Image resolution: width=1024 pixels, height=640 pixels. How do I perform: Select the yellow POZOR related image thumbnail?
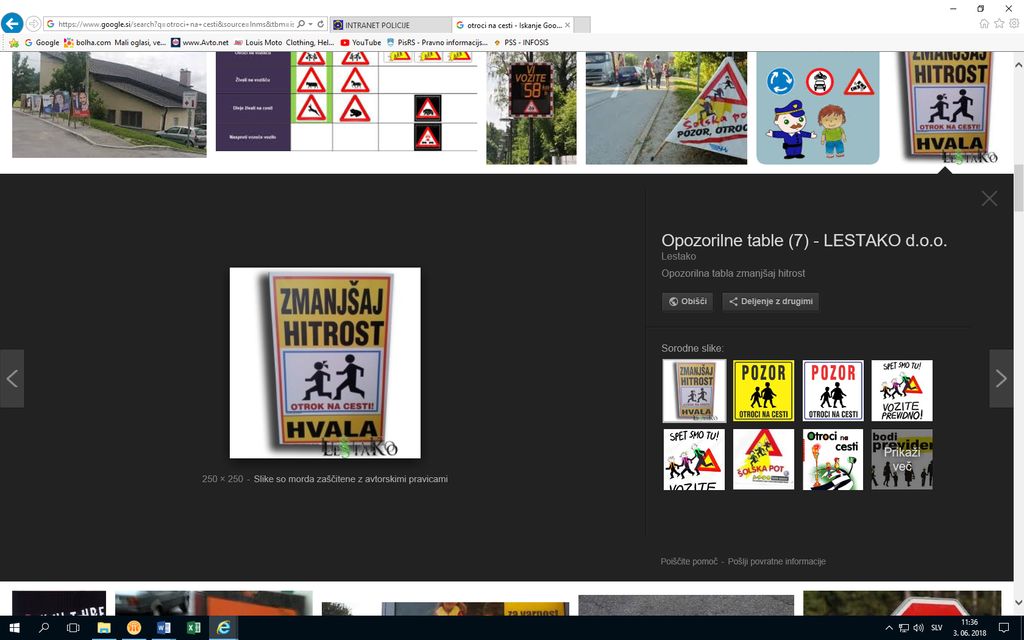coord(763,391)
